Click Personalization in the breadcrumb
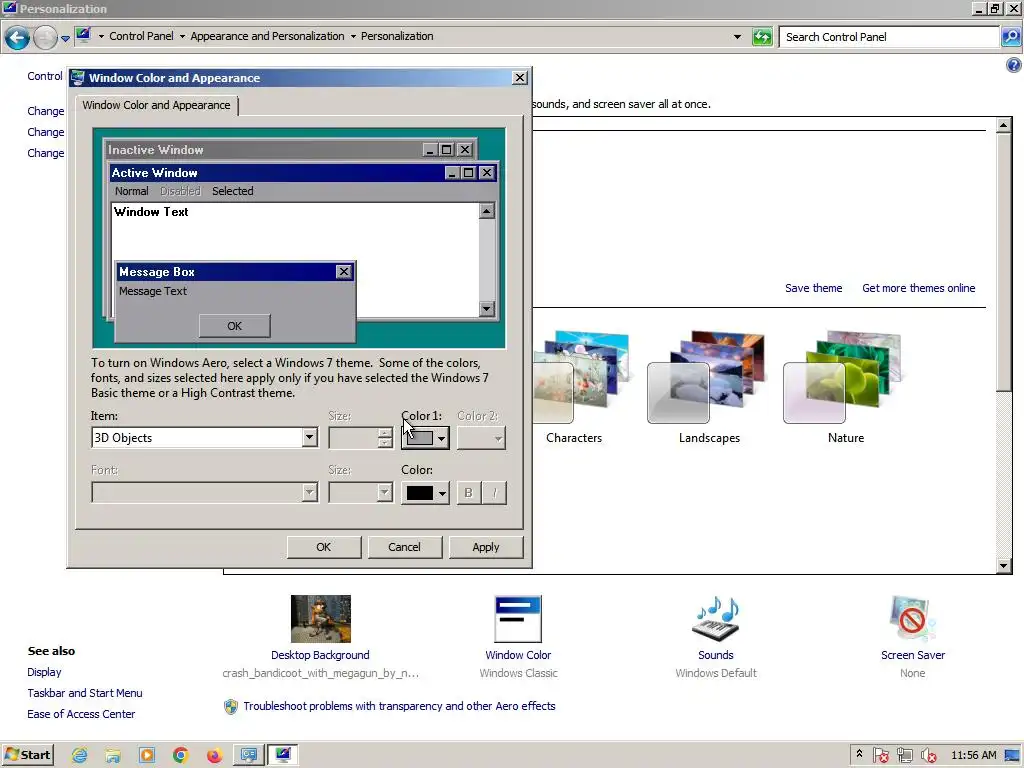This screenshot has height=768, width=1024. point(397,37)
